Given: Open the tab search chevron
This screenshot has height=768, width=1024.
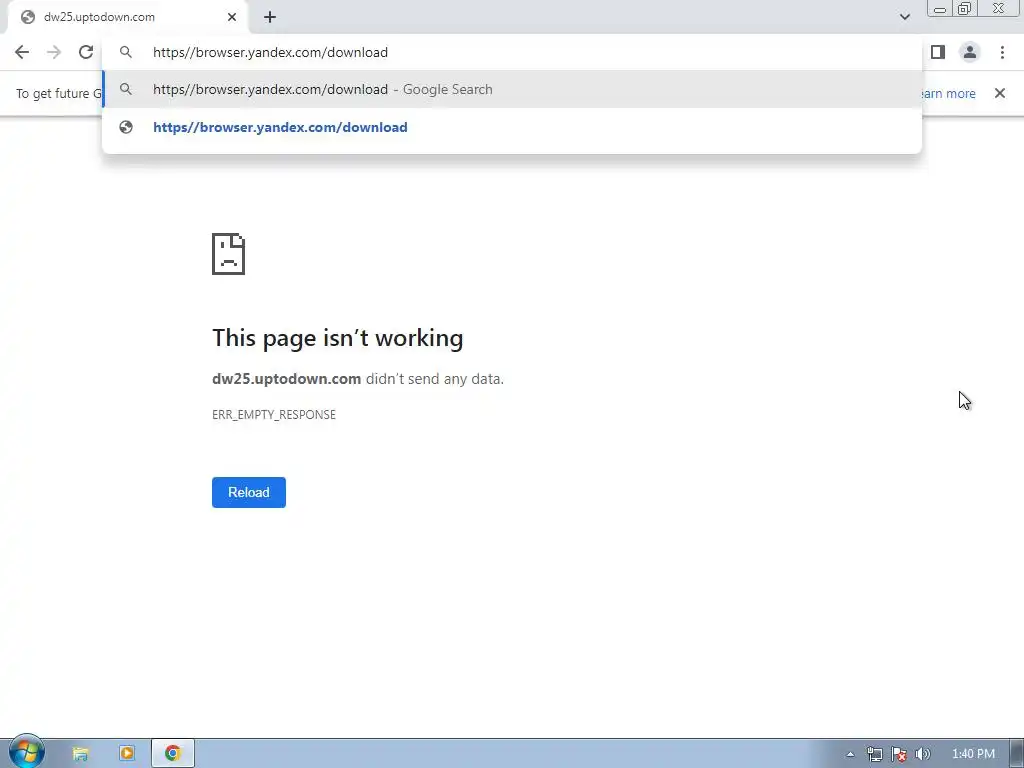Looking at the screenshot, I should 904,17.
